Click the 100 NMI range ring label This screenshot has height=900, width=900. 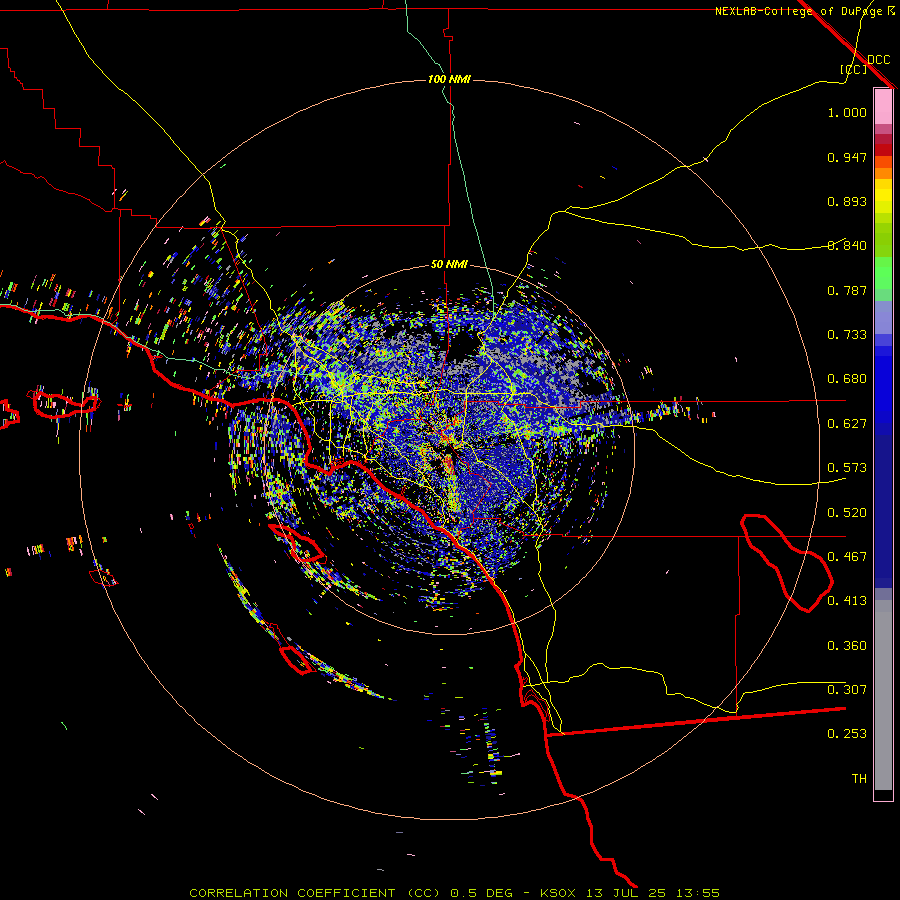tap(449, 79)
